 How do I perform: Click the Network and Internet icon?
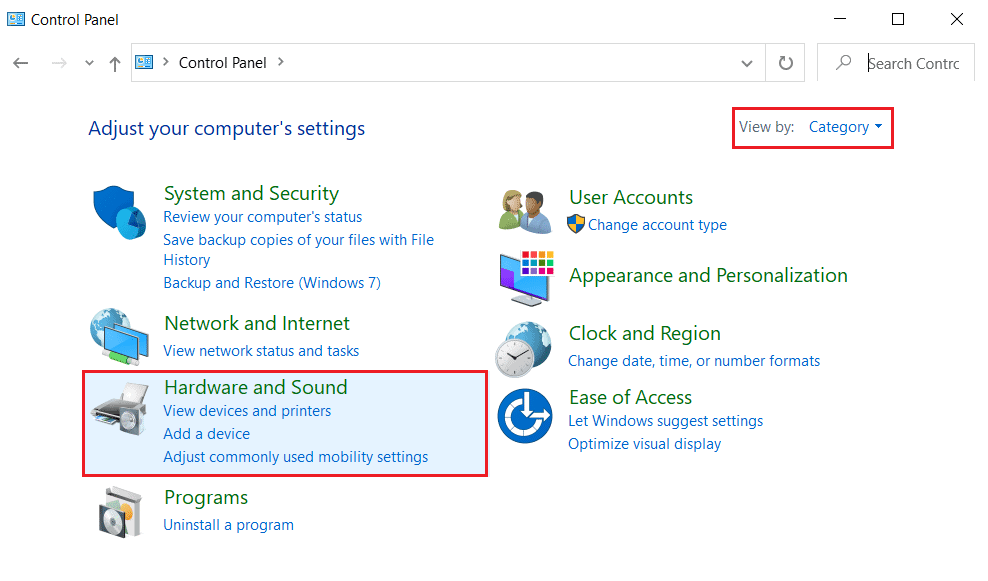119,336
